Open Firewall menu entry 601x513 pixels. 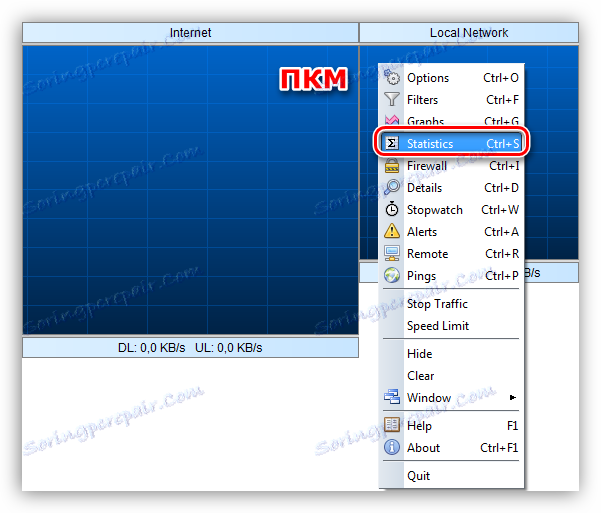tap(451, 166)
